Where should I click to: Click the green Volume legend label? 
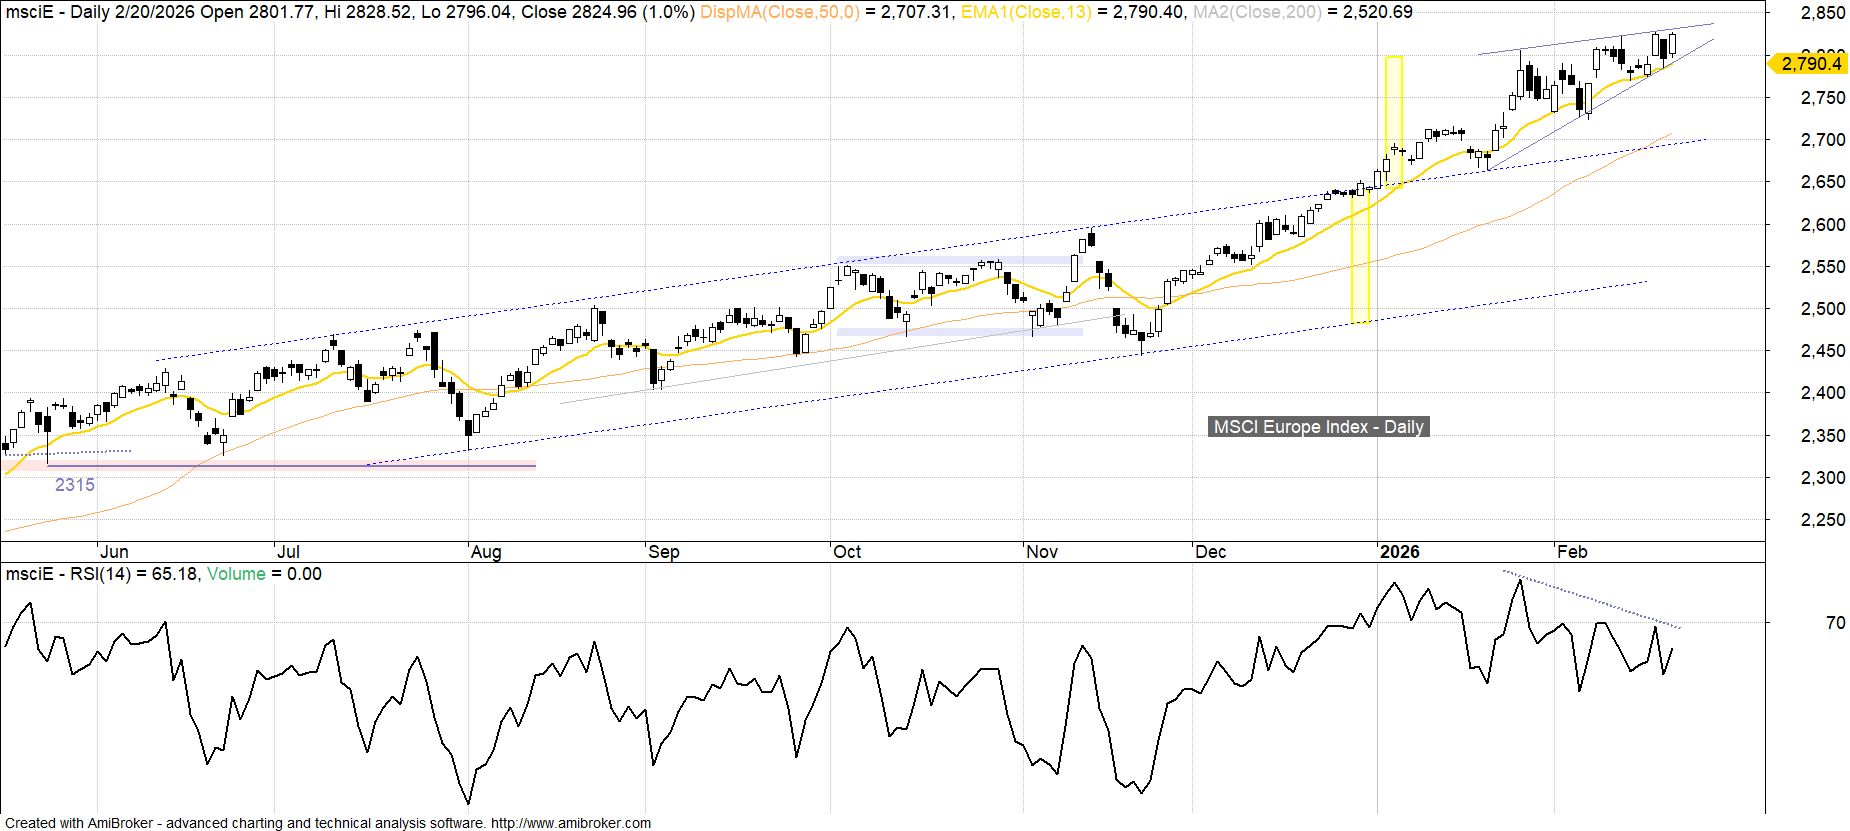coord(236,574)
